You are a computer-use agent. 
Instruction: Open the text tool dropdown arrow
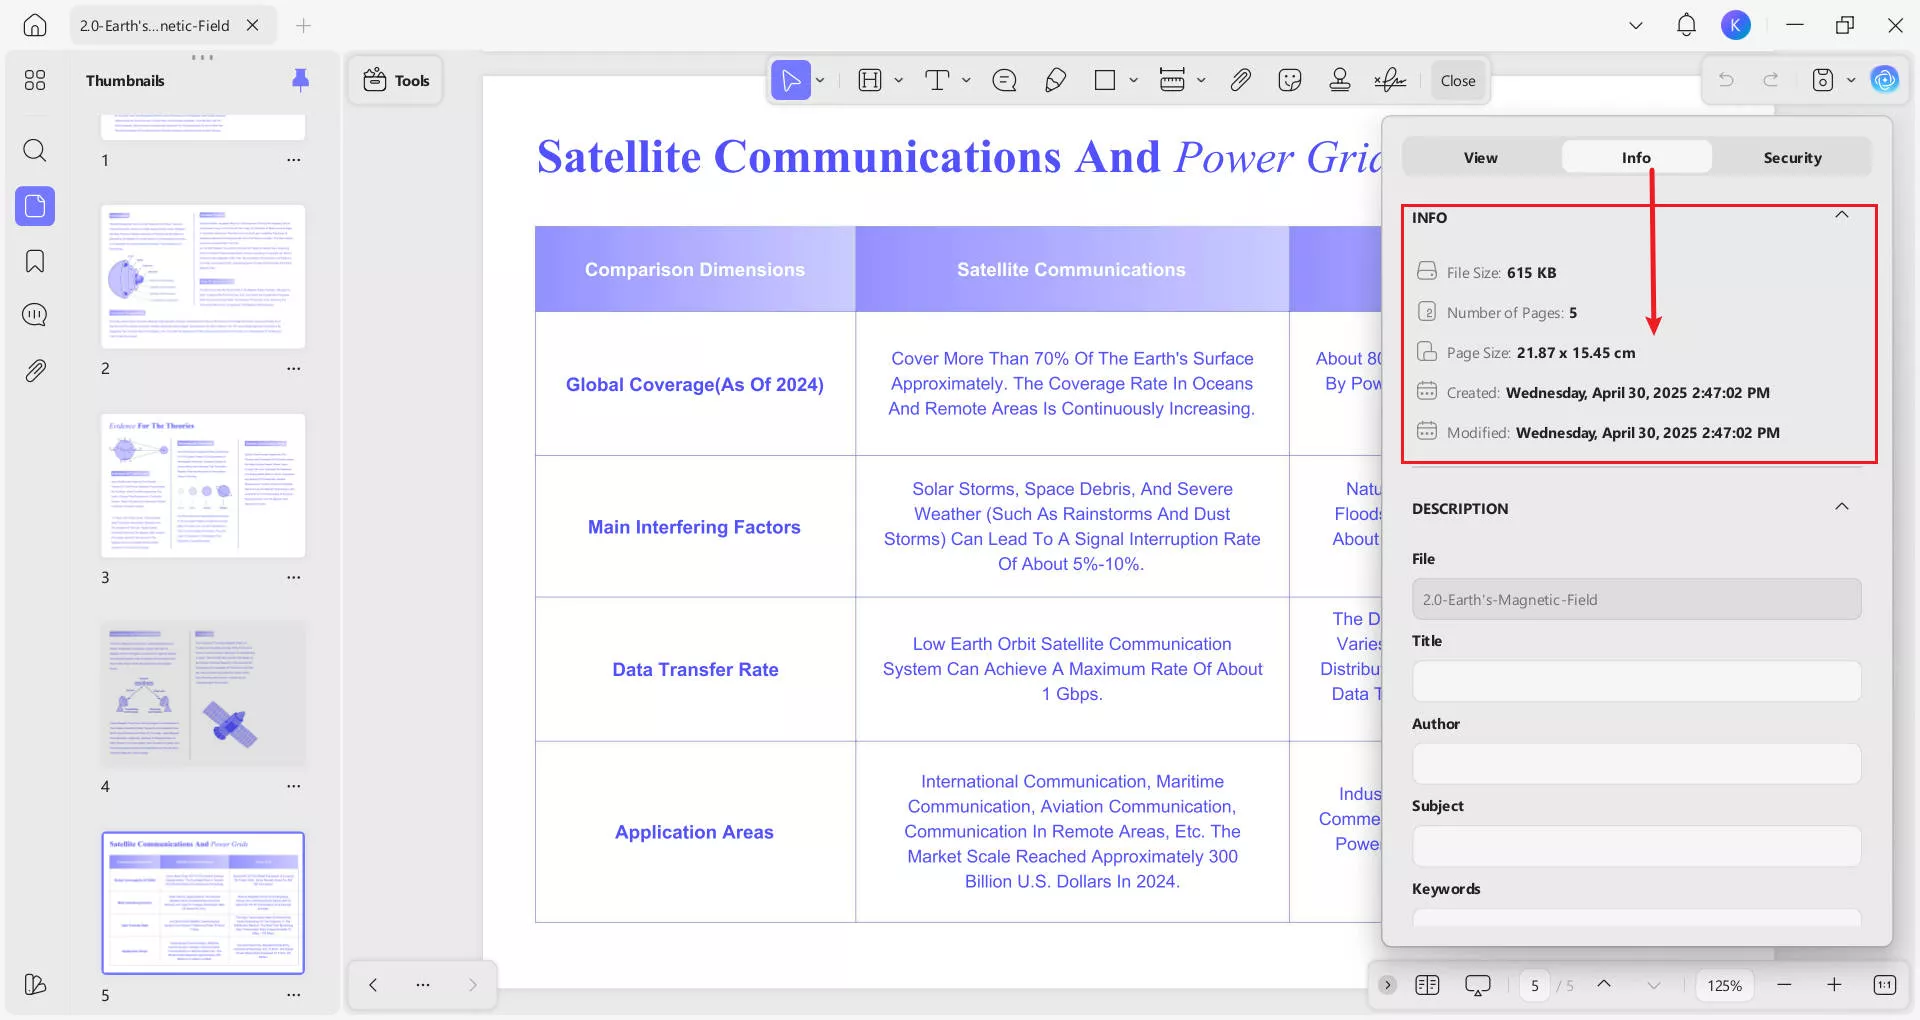pyautogui.click(x=966, y=81)
